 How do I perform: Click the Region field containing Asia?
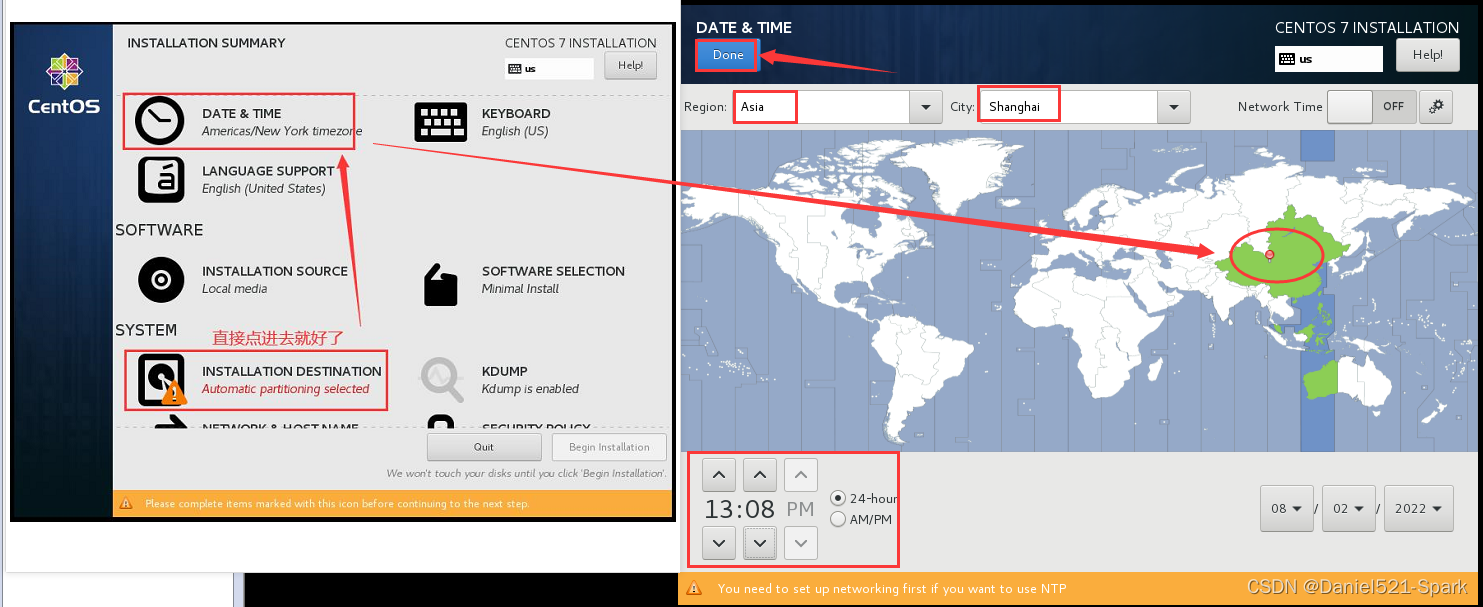coord(822,107)
